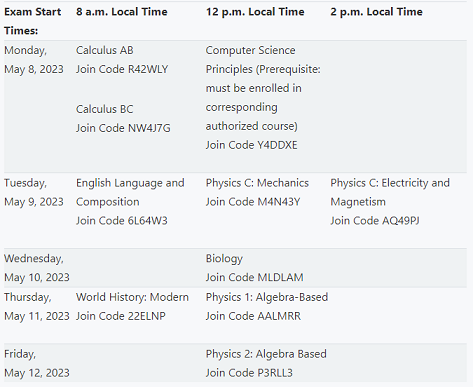
Task: Click the Calculus BC exam entry
Action: tap(104, 109)
